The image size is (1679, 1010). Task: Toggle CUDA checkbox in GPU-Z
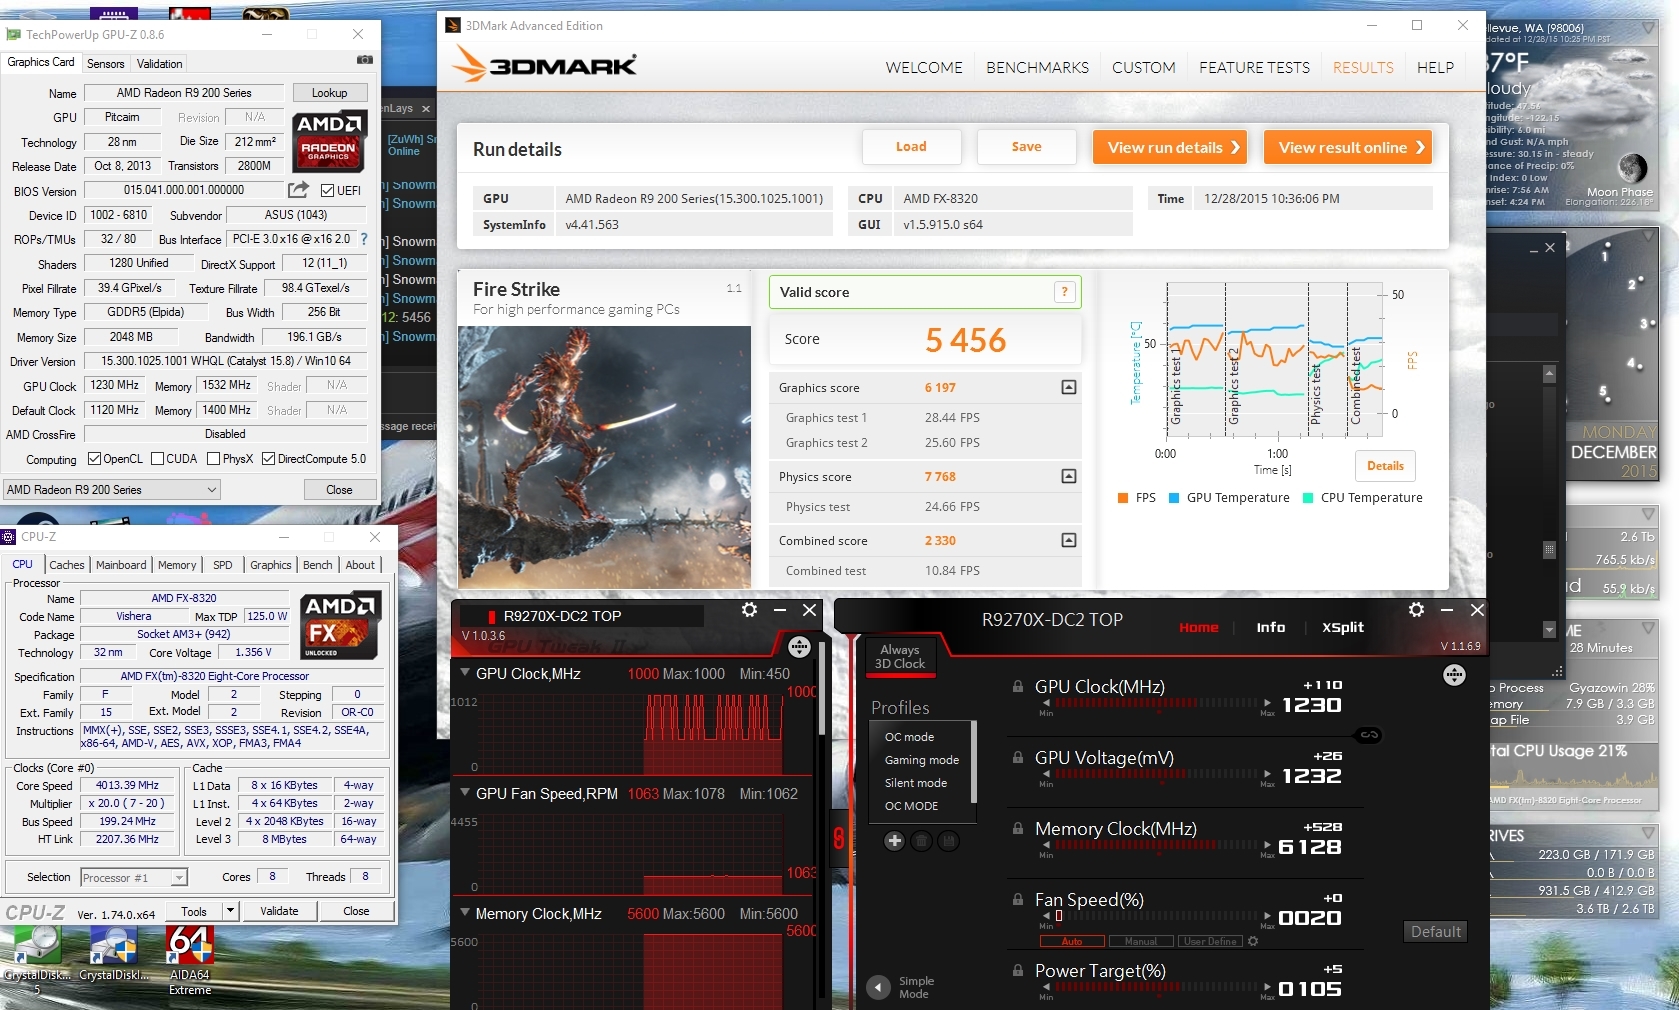(157, 459)
